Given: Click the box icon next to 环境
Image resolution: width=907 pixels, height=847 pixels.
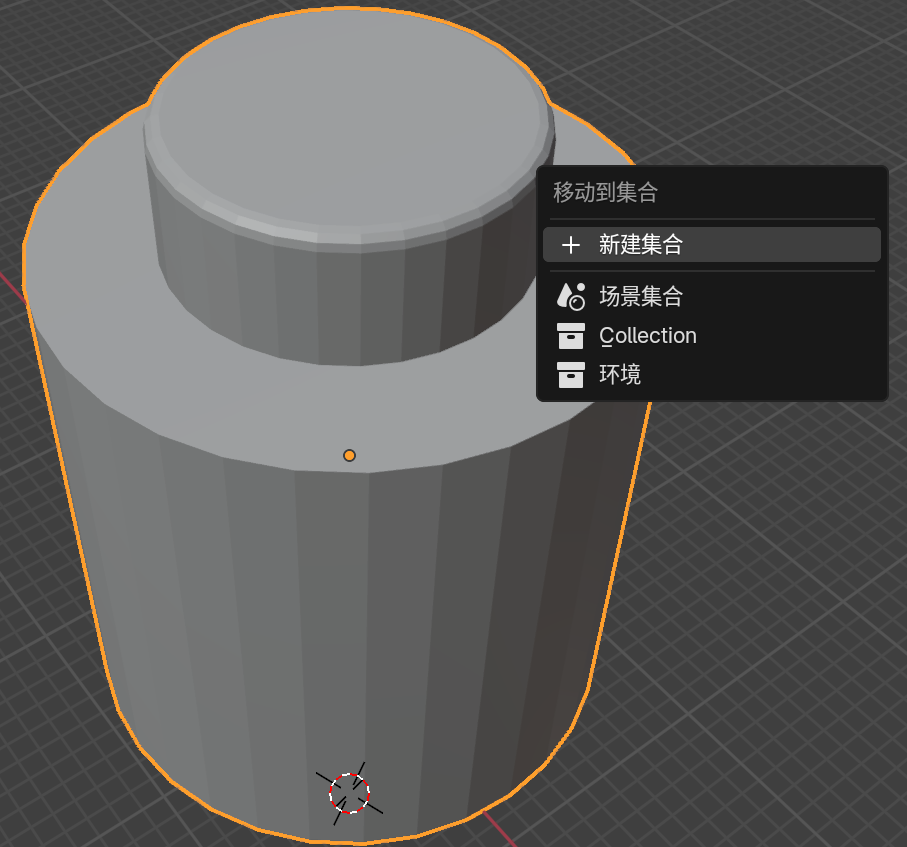Looking at the screenshot, I should coord(571,375).
